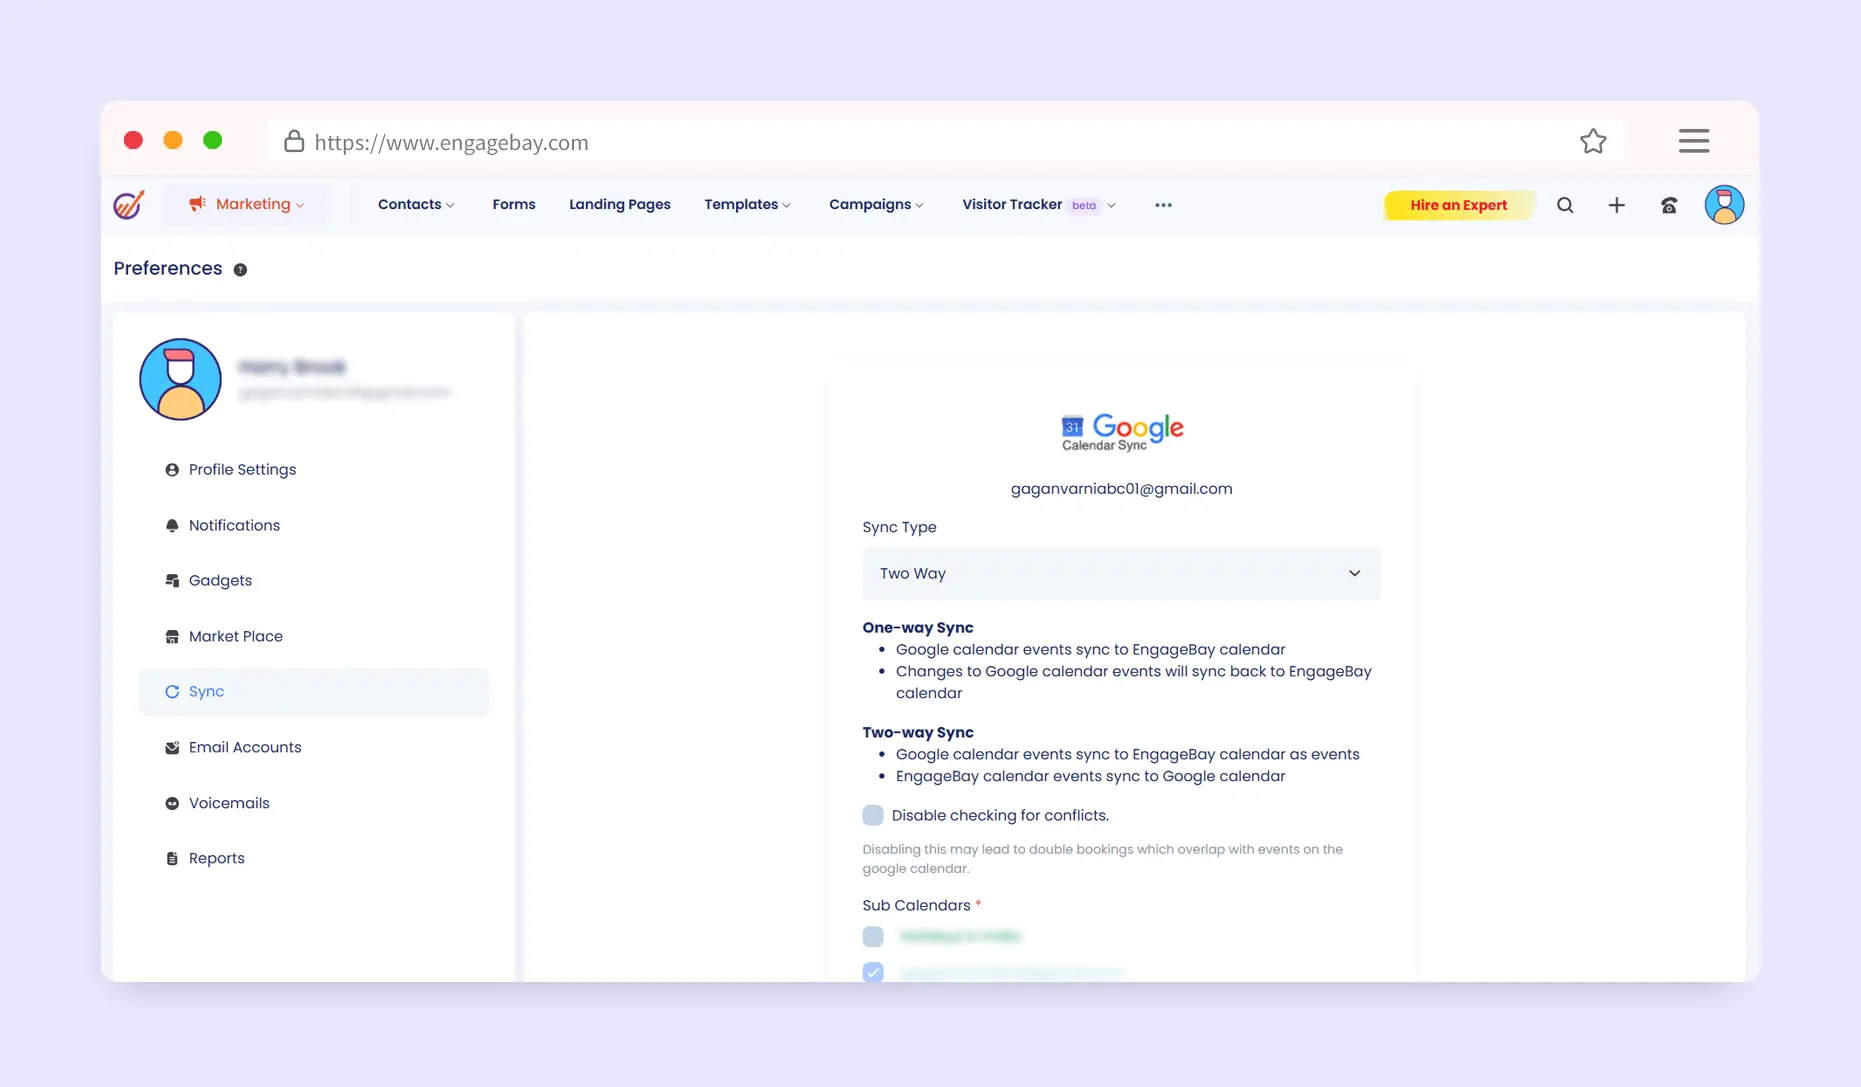Open the phone dialer icon

pos(1669,205)
